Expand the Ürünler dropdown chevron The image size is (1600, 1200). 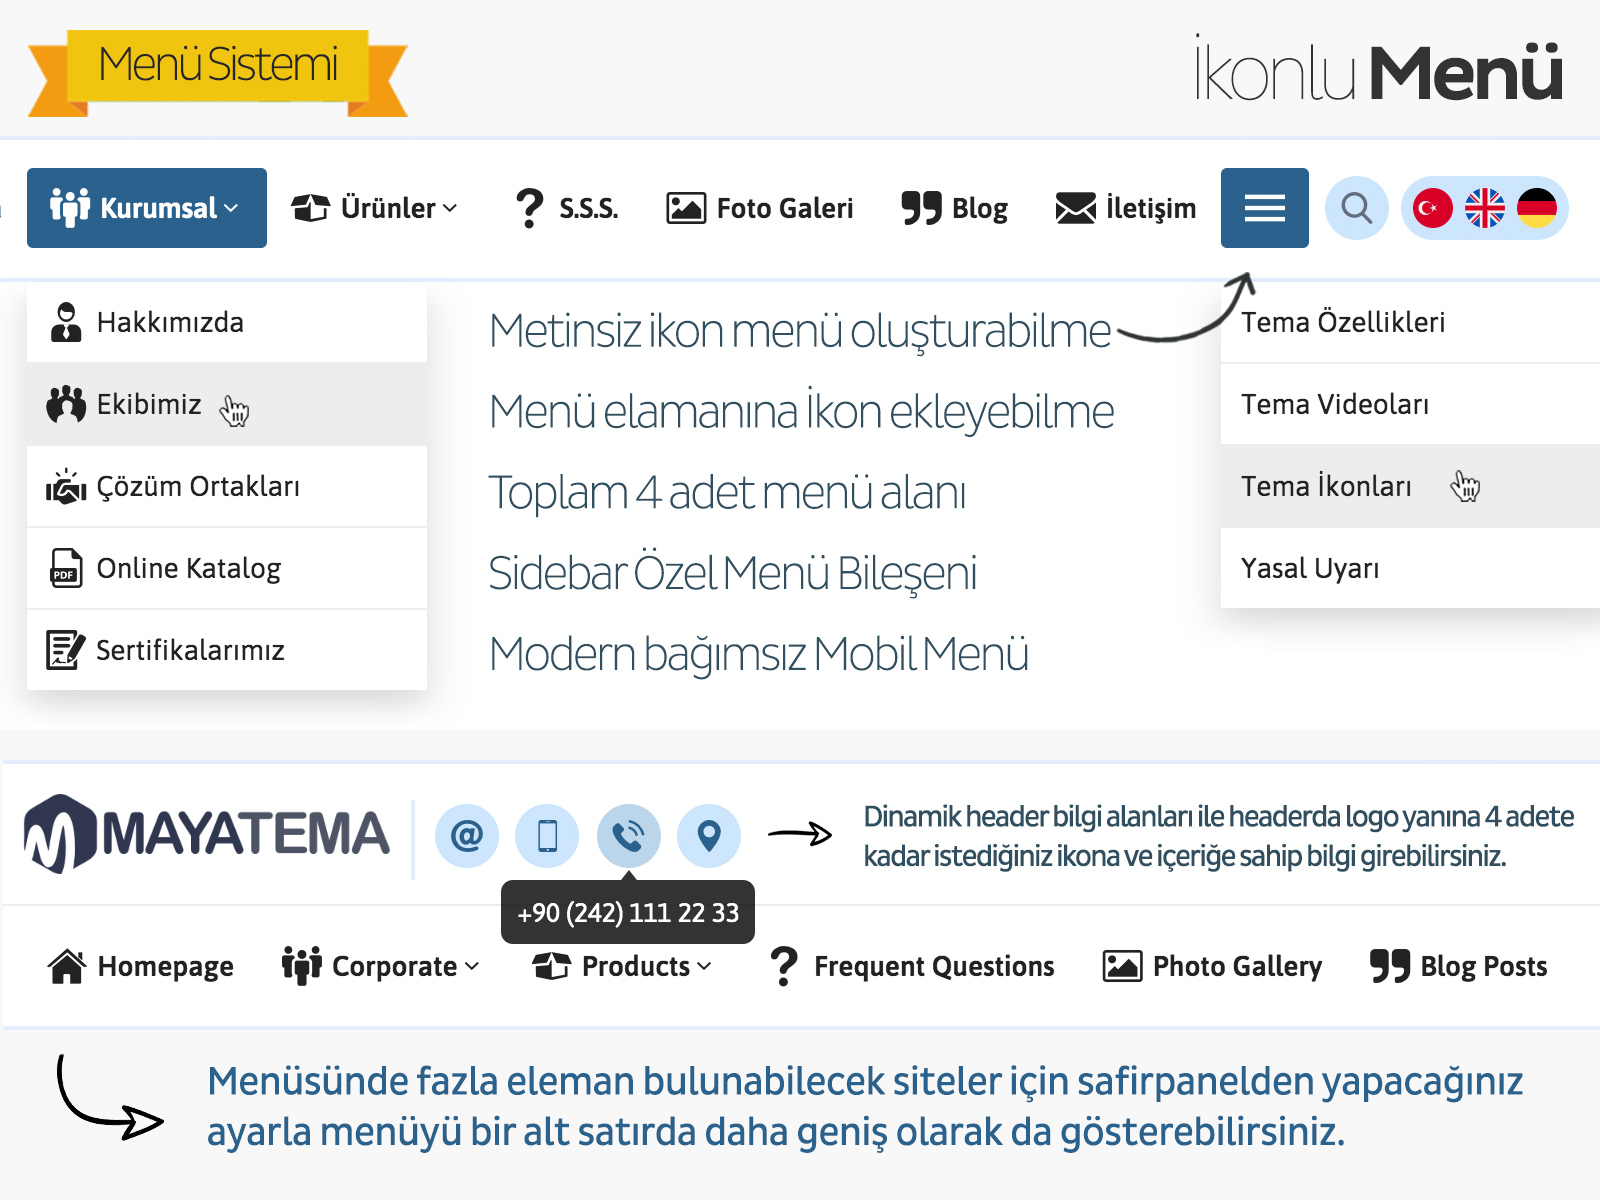pyautogui.click(x=450, y=208)
